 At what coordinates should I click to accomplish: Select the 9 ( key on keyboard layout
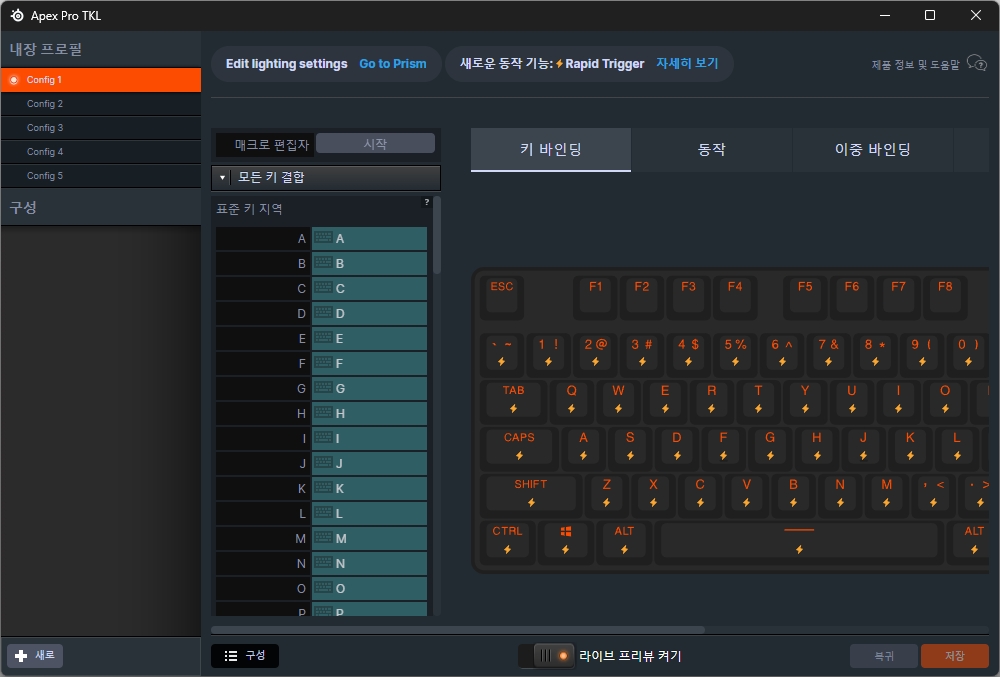pyautogui.click(x=922, y=353)
